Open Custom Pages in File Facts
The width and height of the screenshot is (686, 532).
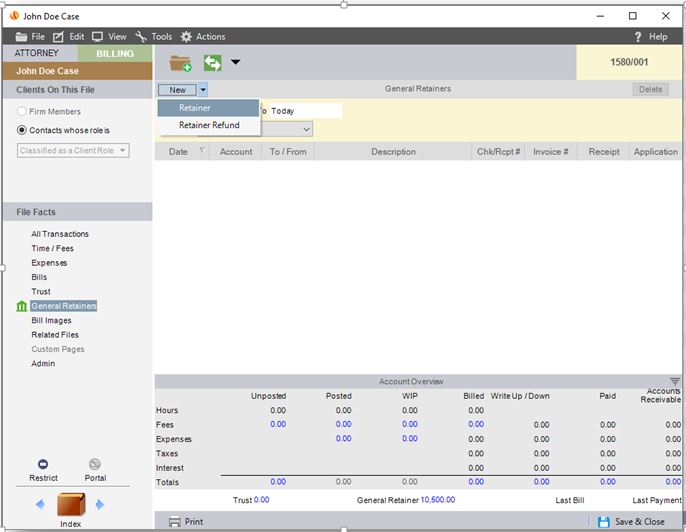pyautogui.click(x=58, y=349)
